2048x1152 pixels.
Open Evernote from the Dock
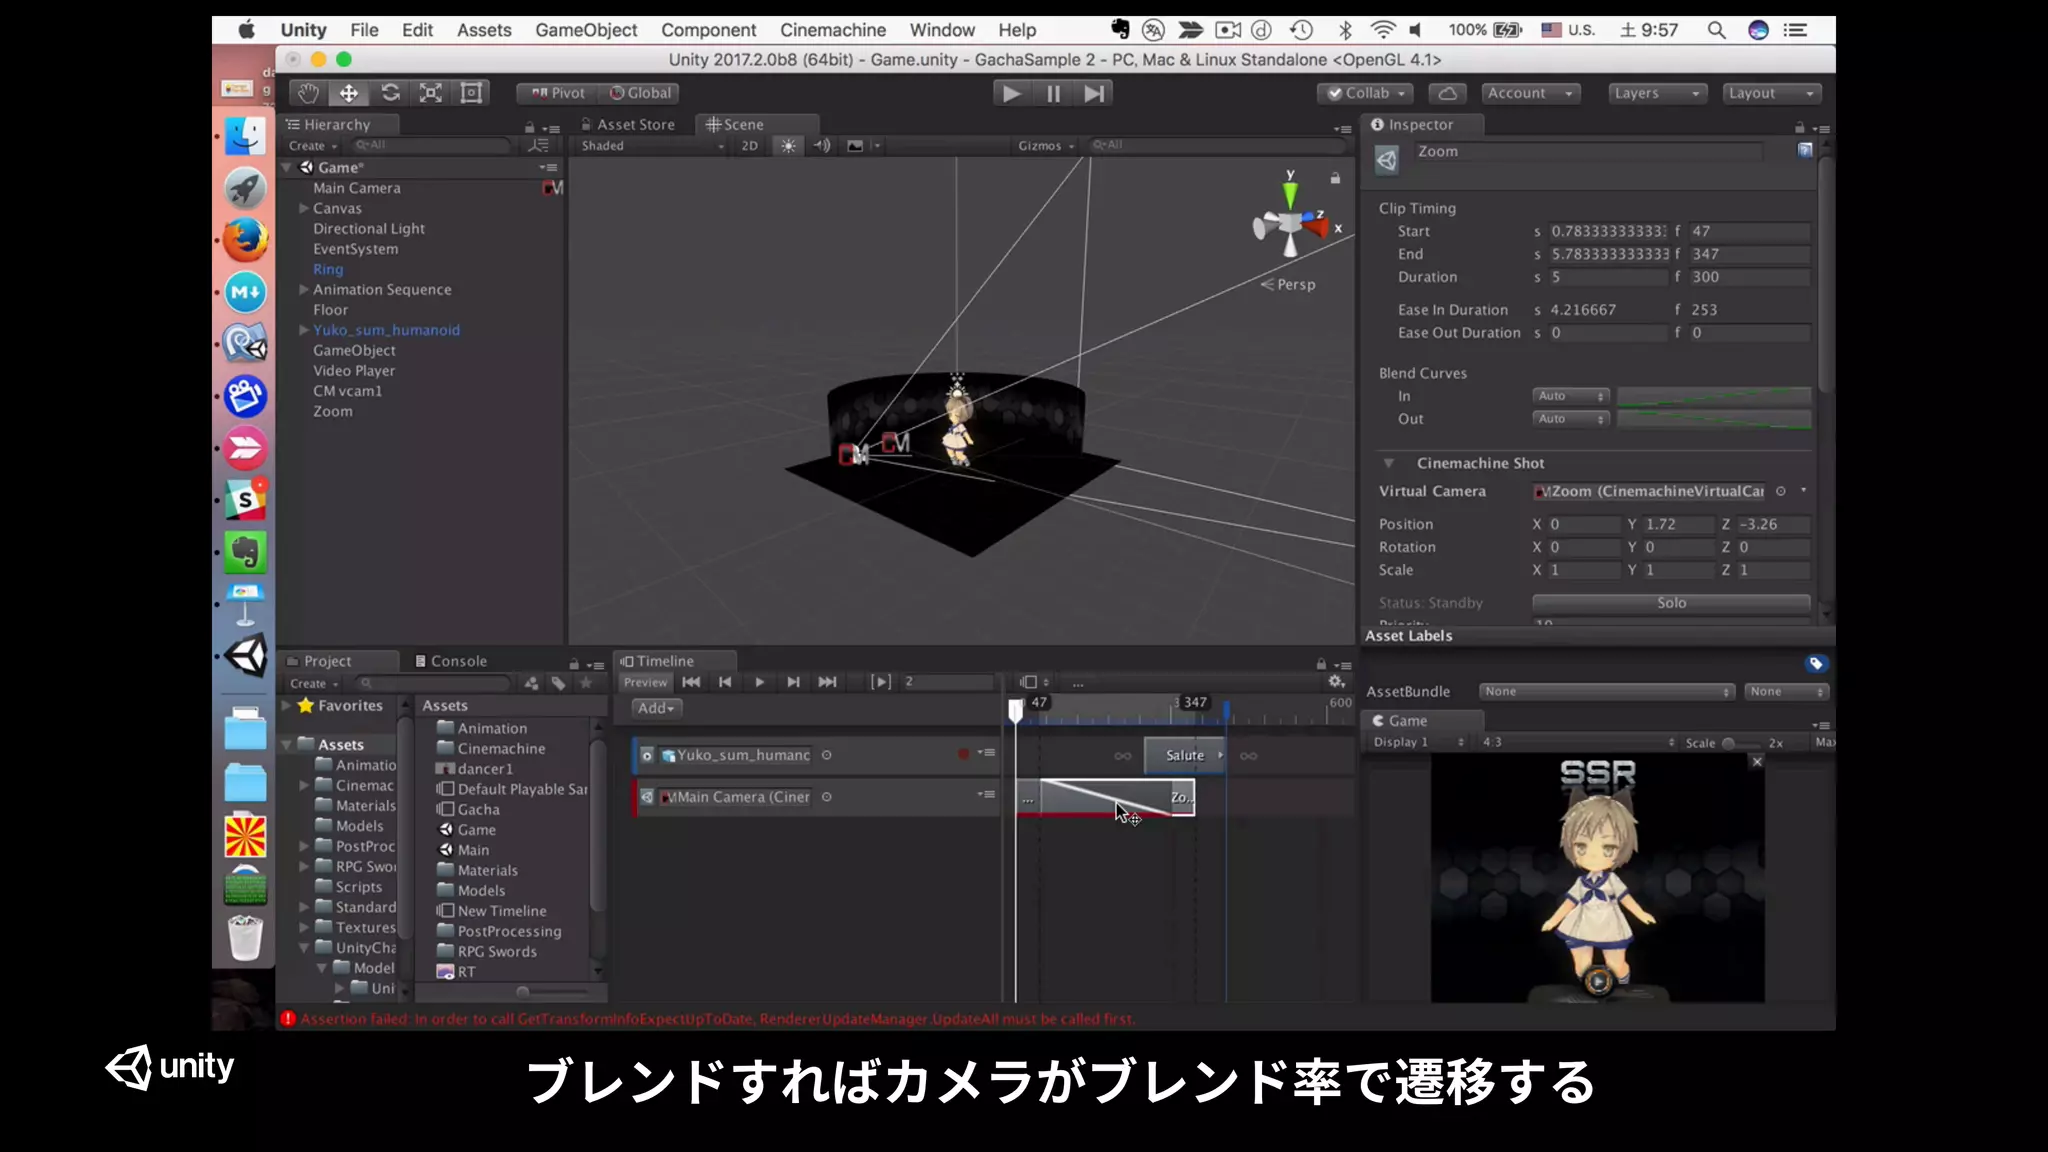[x=245, y=552]
